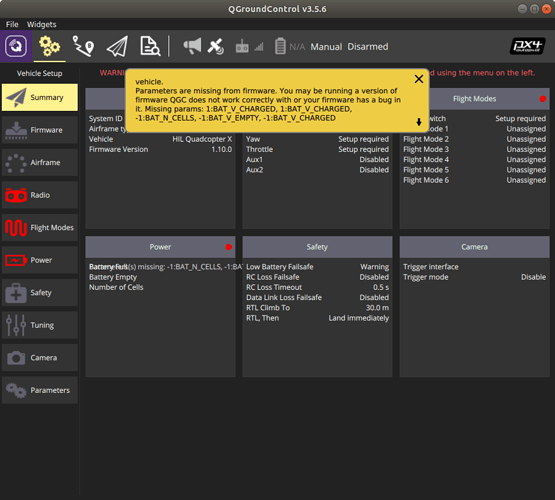Viewport: 555px width, 500px height.
Task: Click the 'Number of Cells' row label
Action: [116, 287]
